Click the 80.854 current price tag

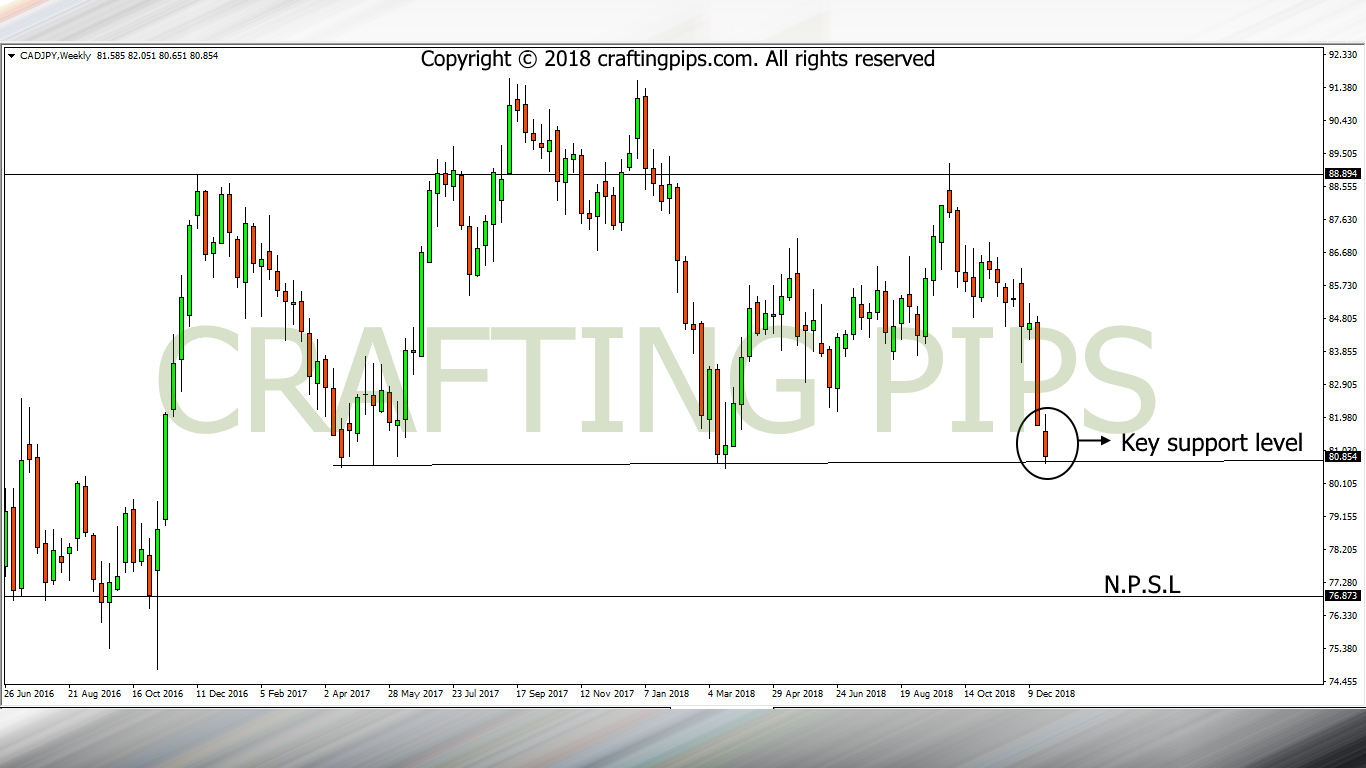pyautogui.click(x=1342, y=457)
